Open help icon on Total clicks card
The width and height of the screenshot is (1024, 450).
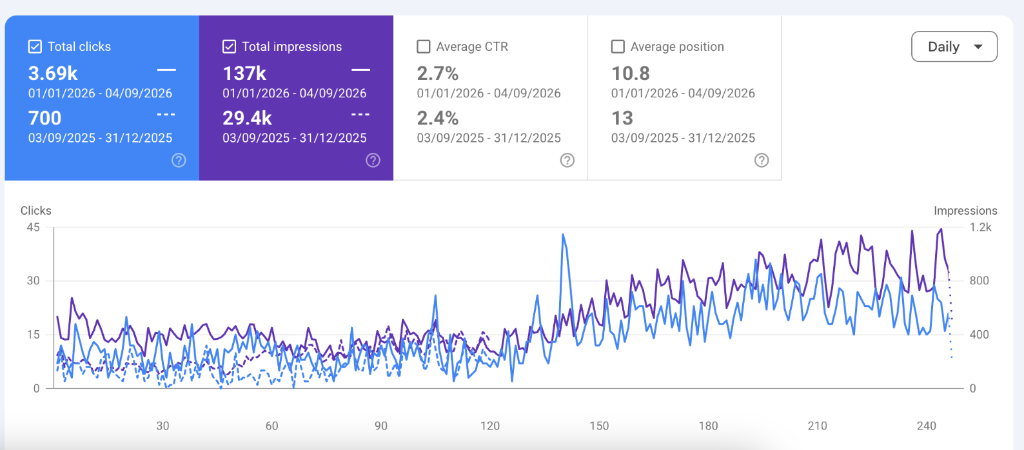179,161
